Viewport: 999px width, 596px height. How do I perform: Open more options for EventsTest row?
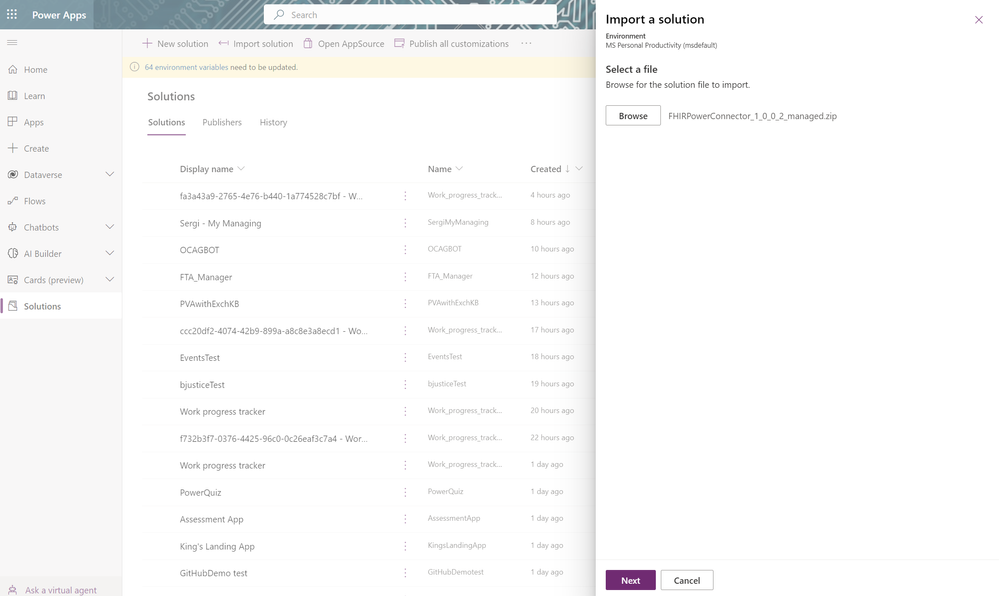click(405, 357)
